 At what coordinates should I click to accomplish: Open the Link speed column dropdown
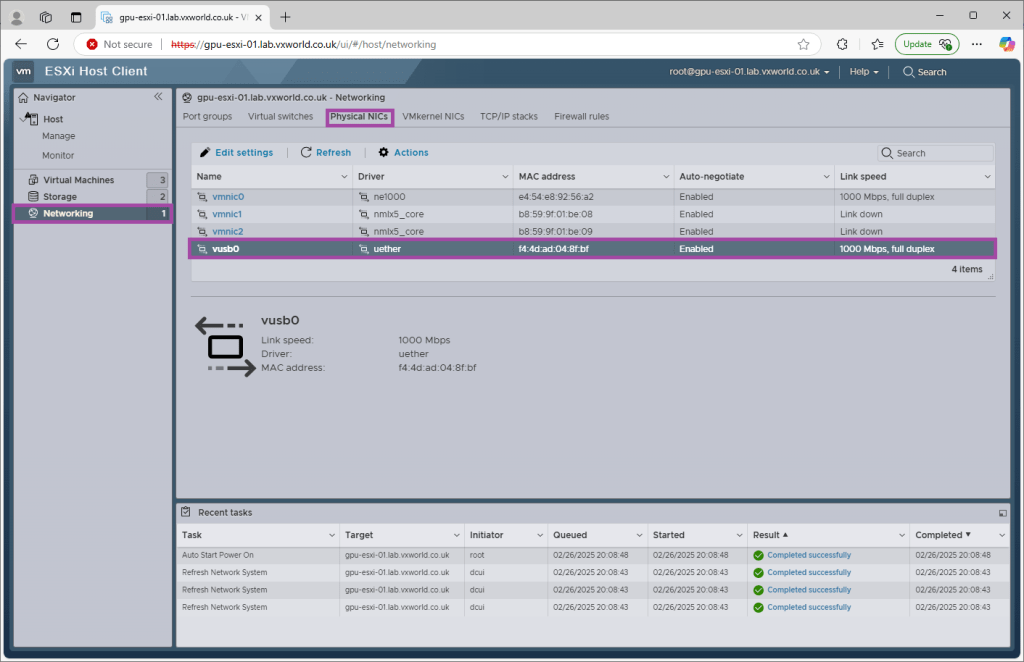tap(988, 177)
